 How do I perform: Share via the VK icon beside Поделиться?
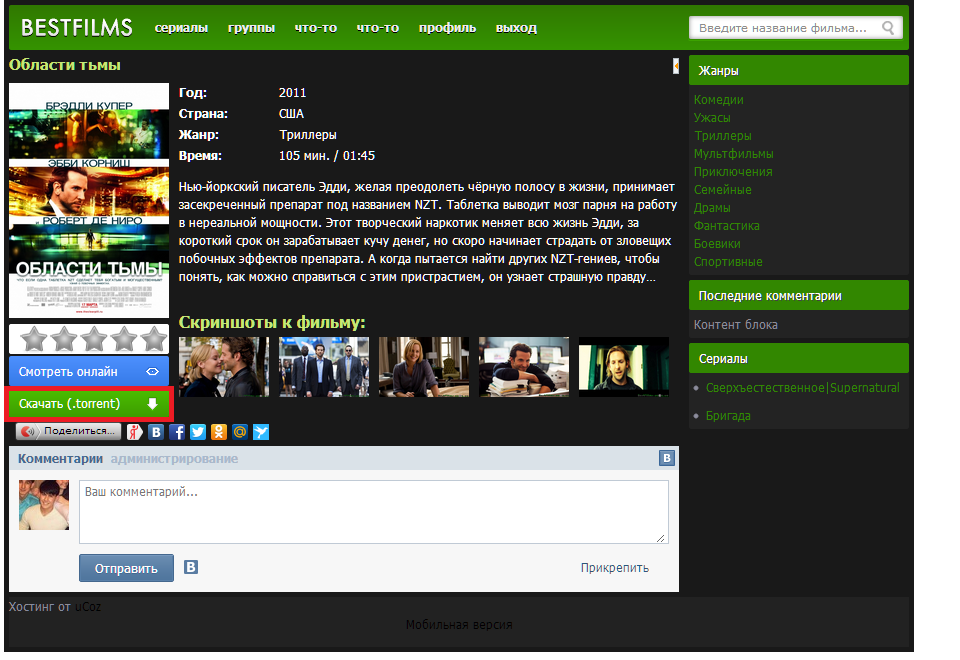point(156,432)
